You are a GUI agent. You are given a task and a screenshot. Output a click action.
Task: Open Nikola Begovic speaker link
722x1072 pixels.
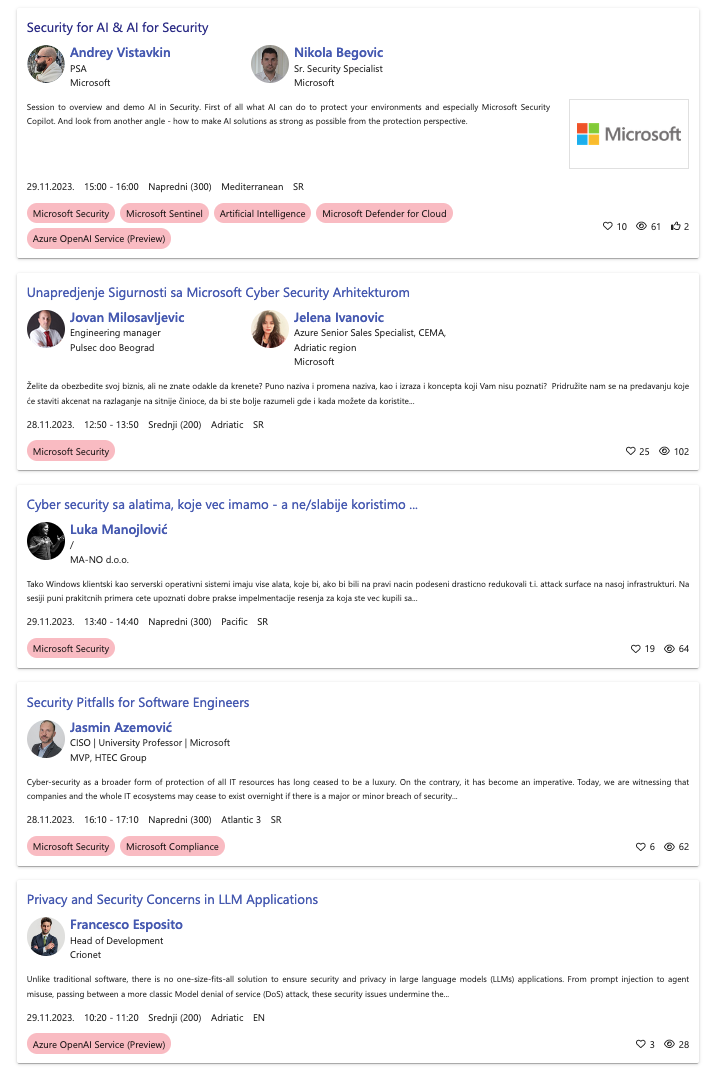coord(338,53)
